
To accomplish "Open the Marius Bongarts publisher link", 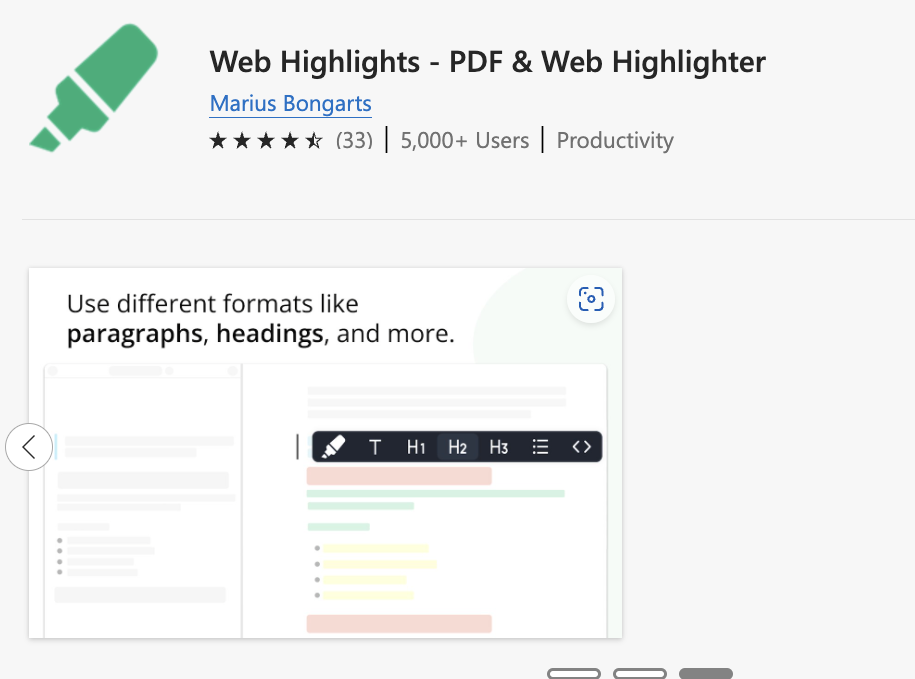I will [291, 103].
